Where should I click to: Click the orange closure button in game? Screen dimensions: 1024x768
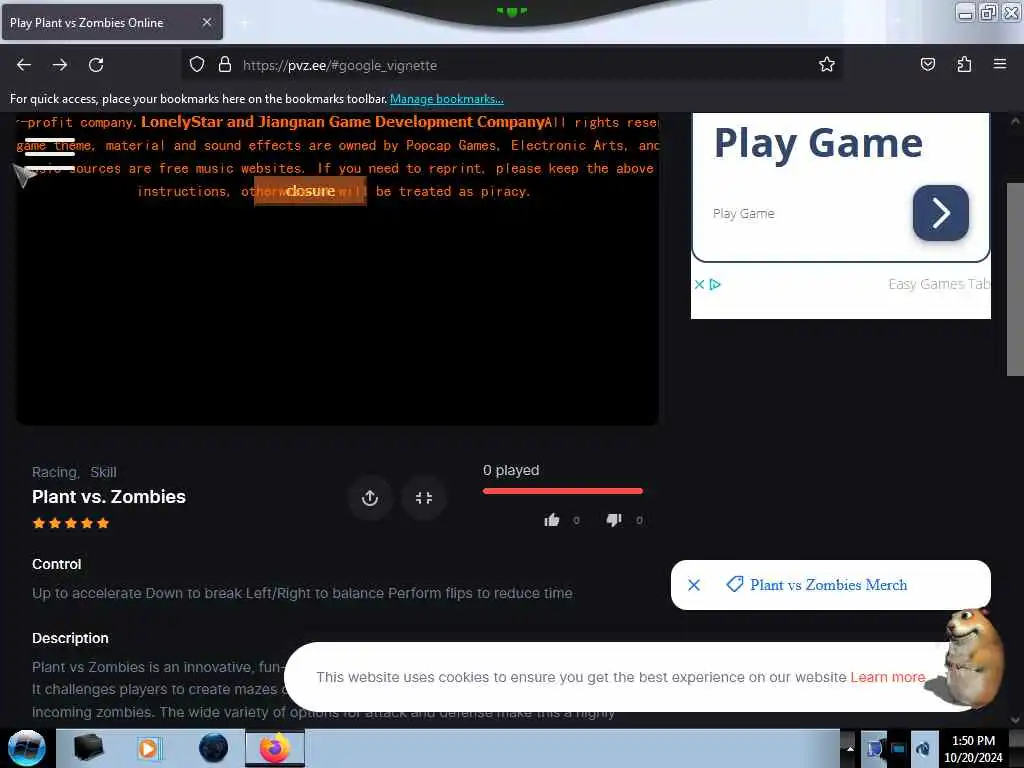[x=310, y=191]
